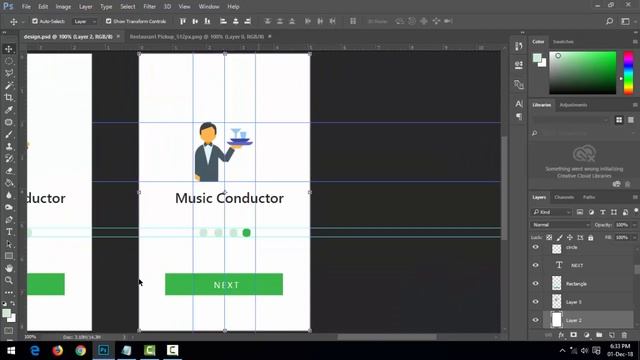The width and height of the screenshot is (640, 360).
Task: Click the Create New Layer icon
Action: (x=611, y=335)
